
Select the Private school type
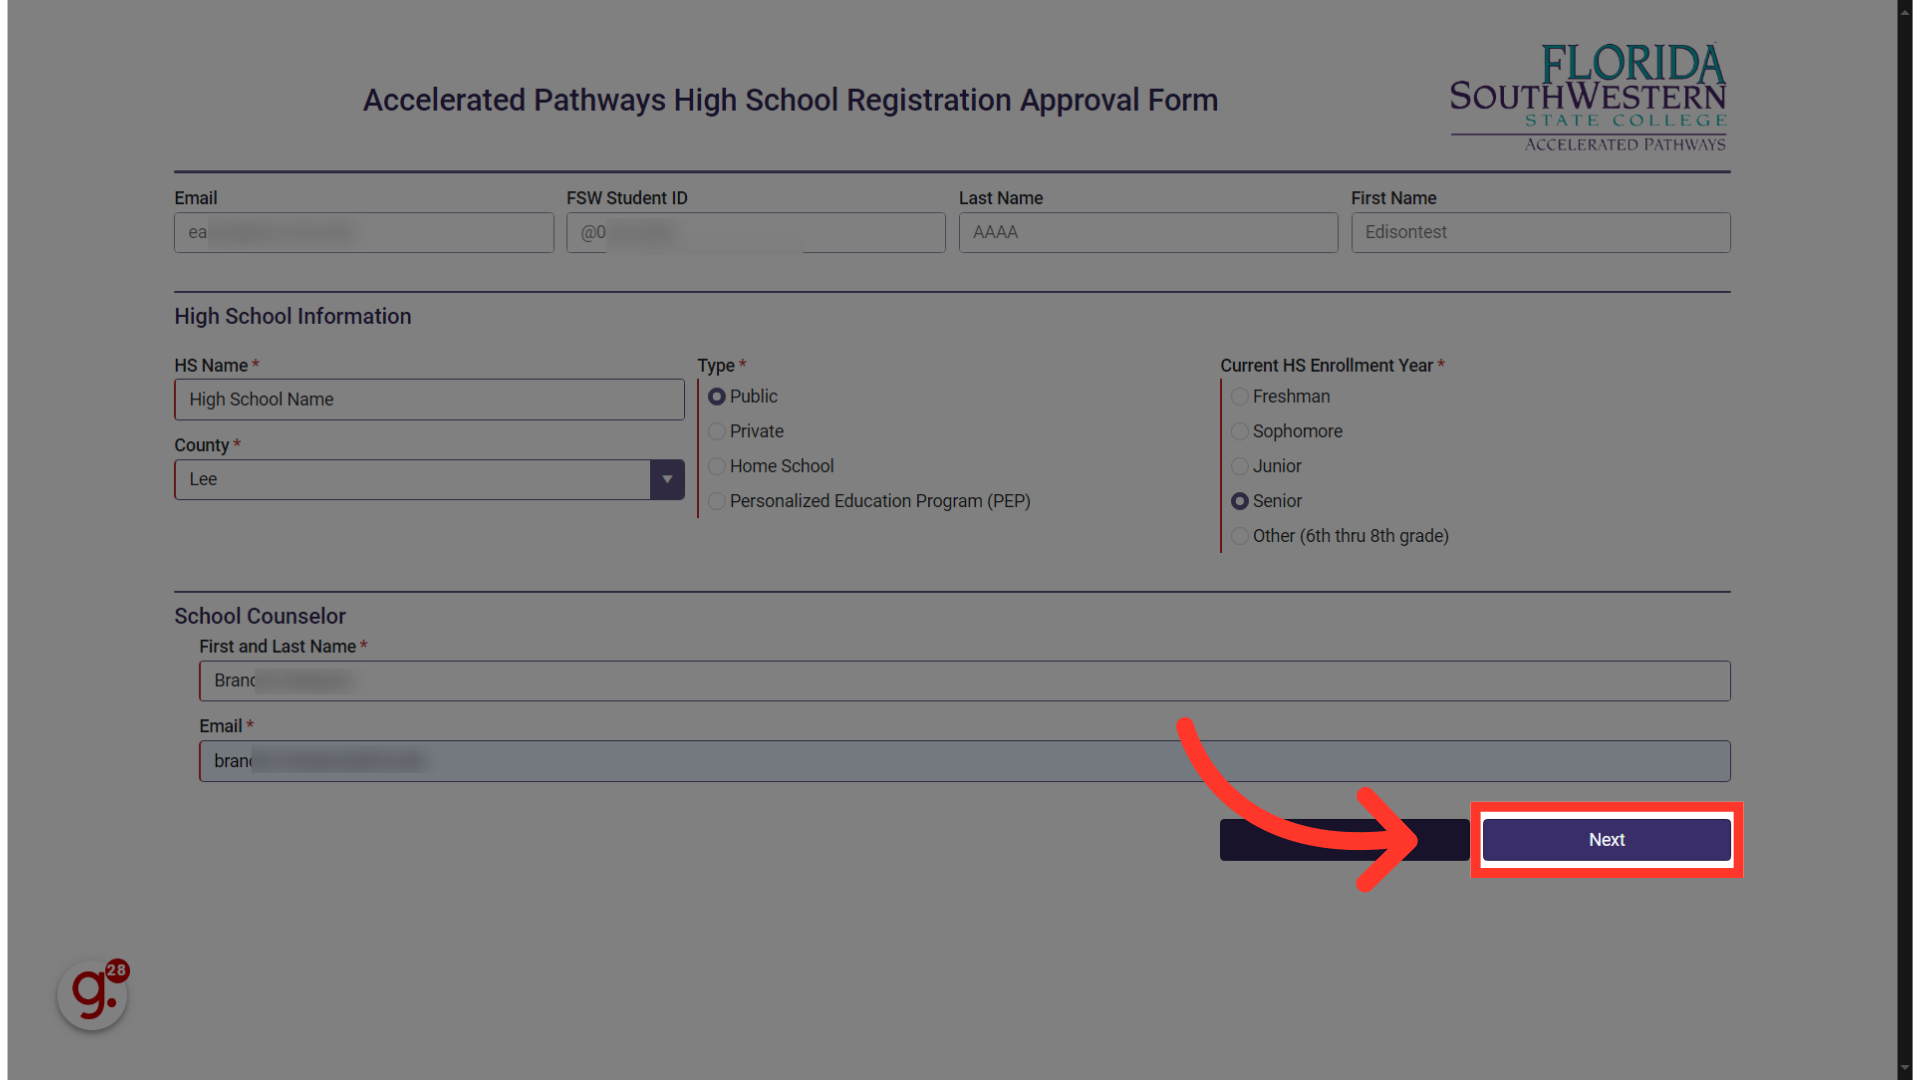pos(716,430)
